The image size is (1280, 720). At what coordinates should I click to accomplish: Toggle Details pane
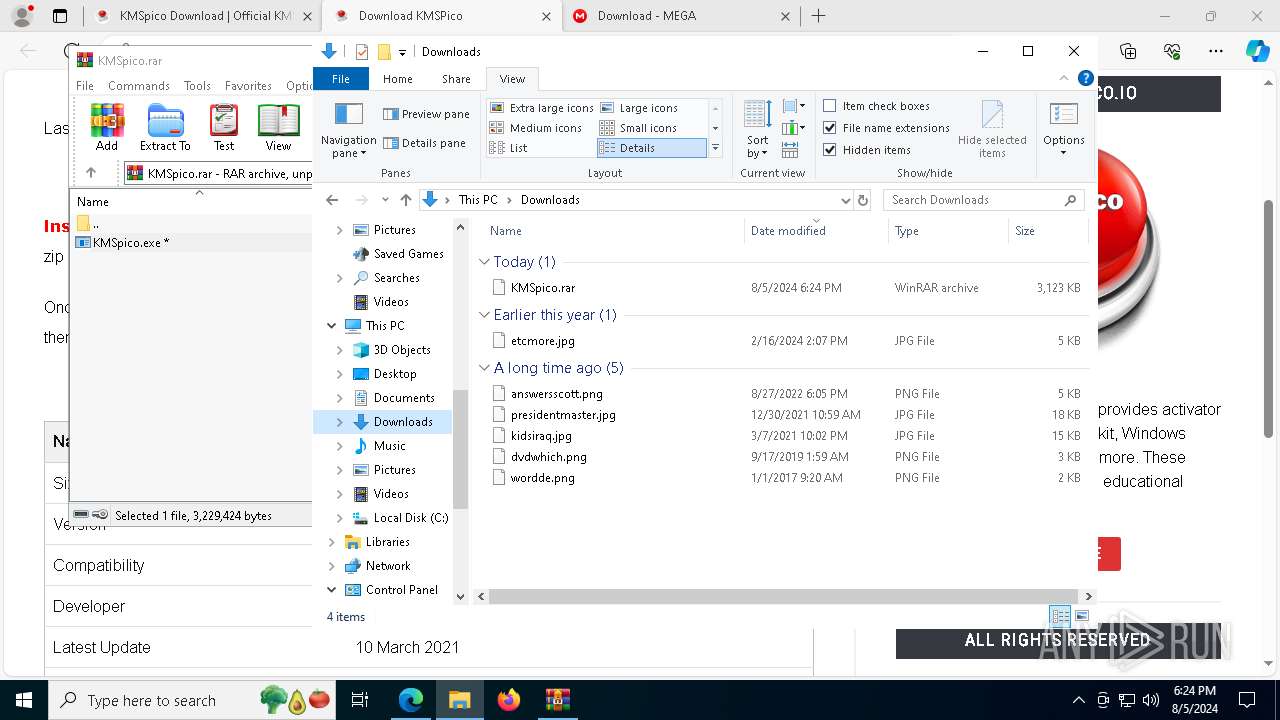pos(425,143)
